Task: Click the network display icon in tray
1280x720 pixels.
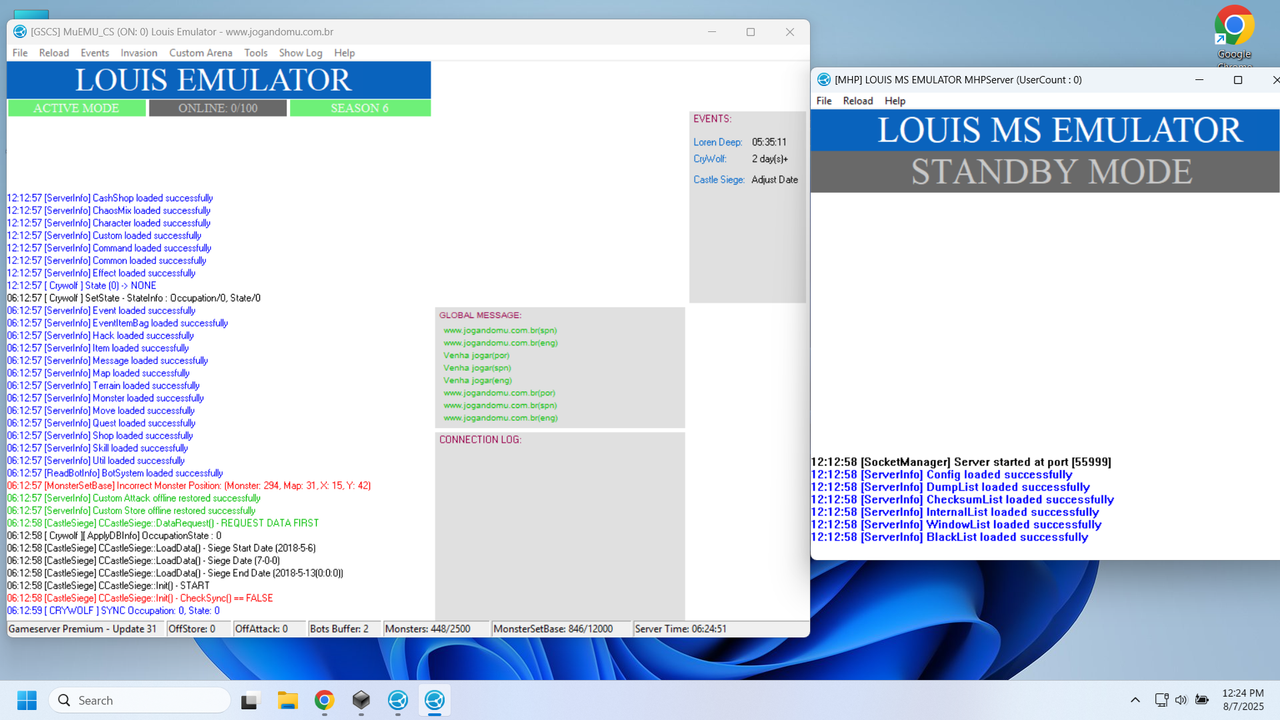Action: (1161, 700)
